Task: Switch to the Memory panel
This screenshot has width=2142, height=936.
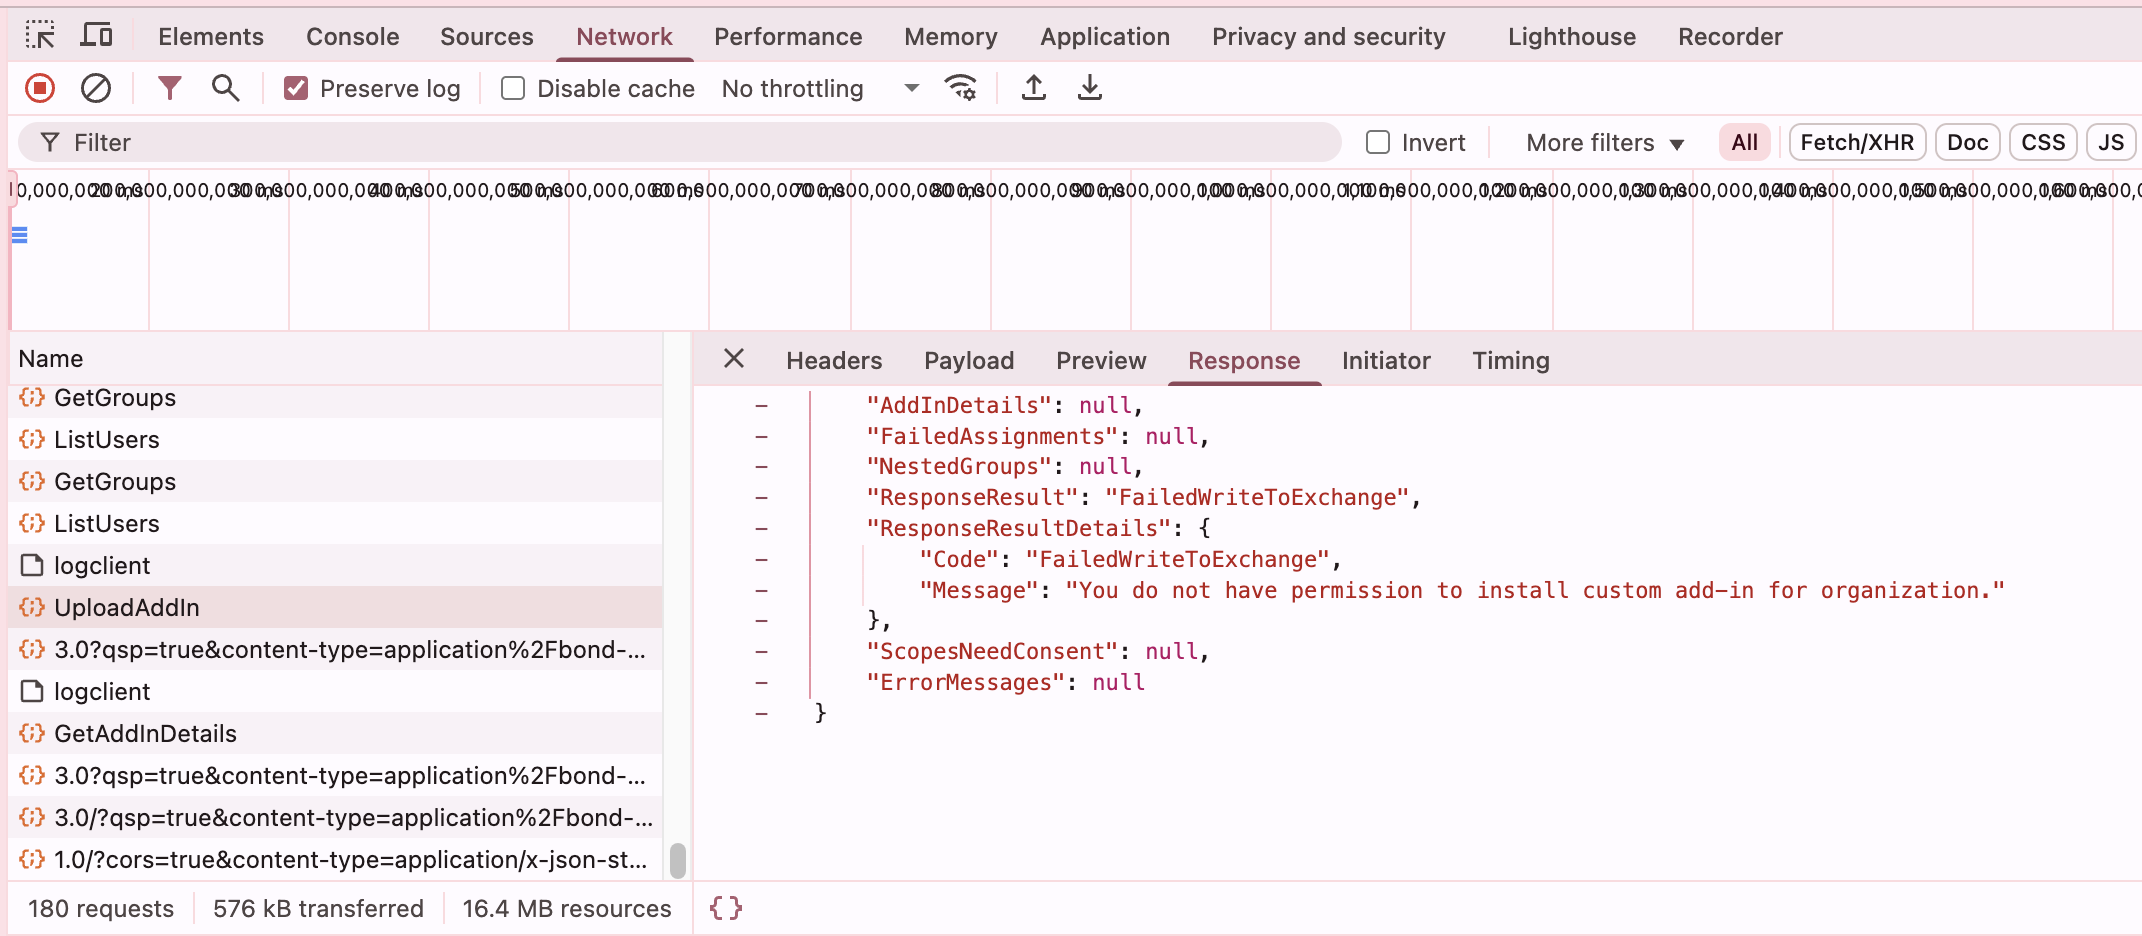Action: (x=951, y=36)
